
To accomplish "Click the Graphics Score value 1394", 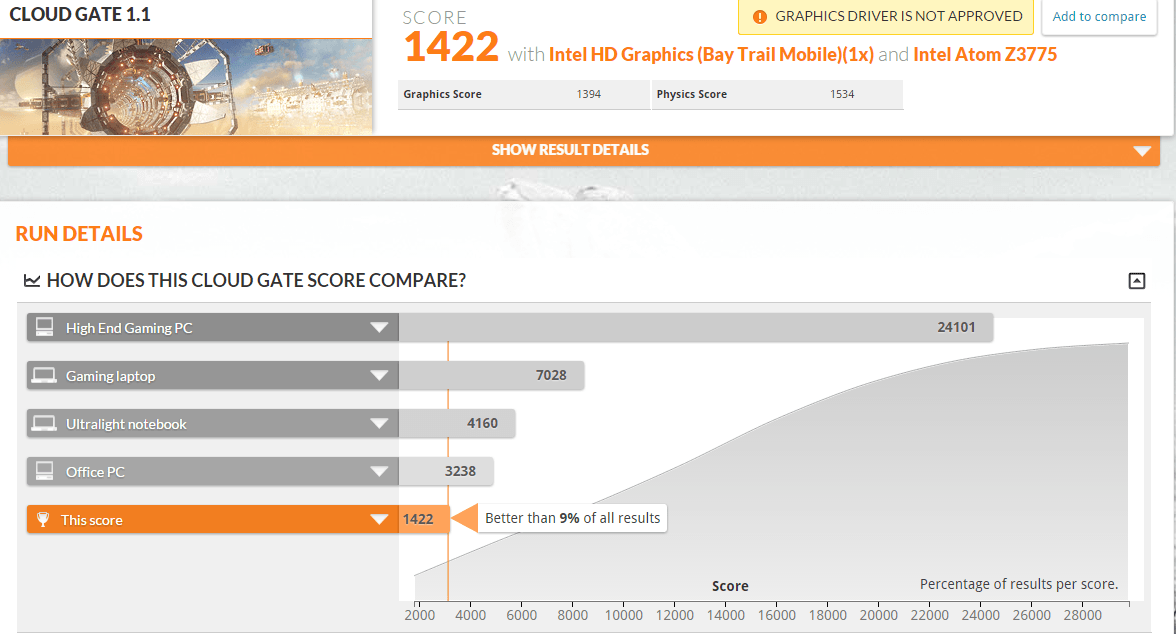I will 589,95.
